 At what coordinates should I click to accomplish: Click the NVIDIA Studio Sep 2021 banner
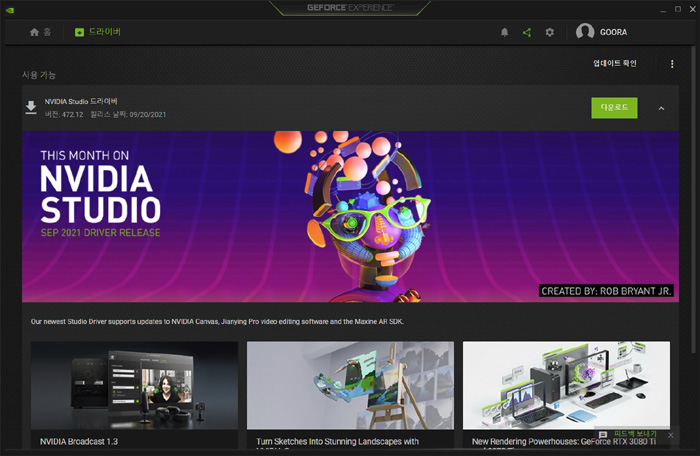pos(350,216)
